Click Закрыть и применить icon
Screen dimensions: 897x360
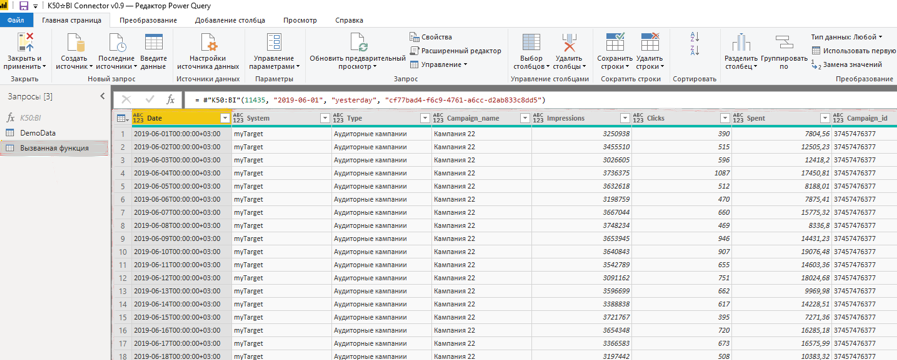pos(26,43)
